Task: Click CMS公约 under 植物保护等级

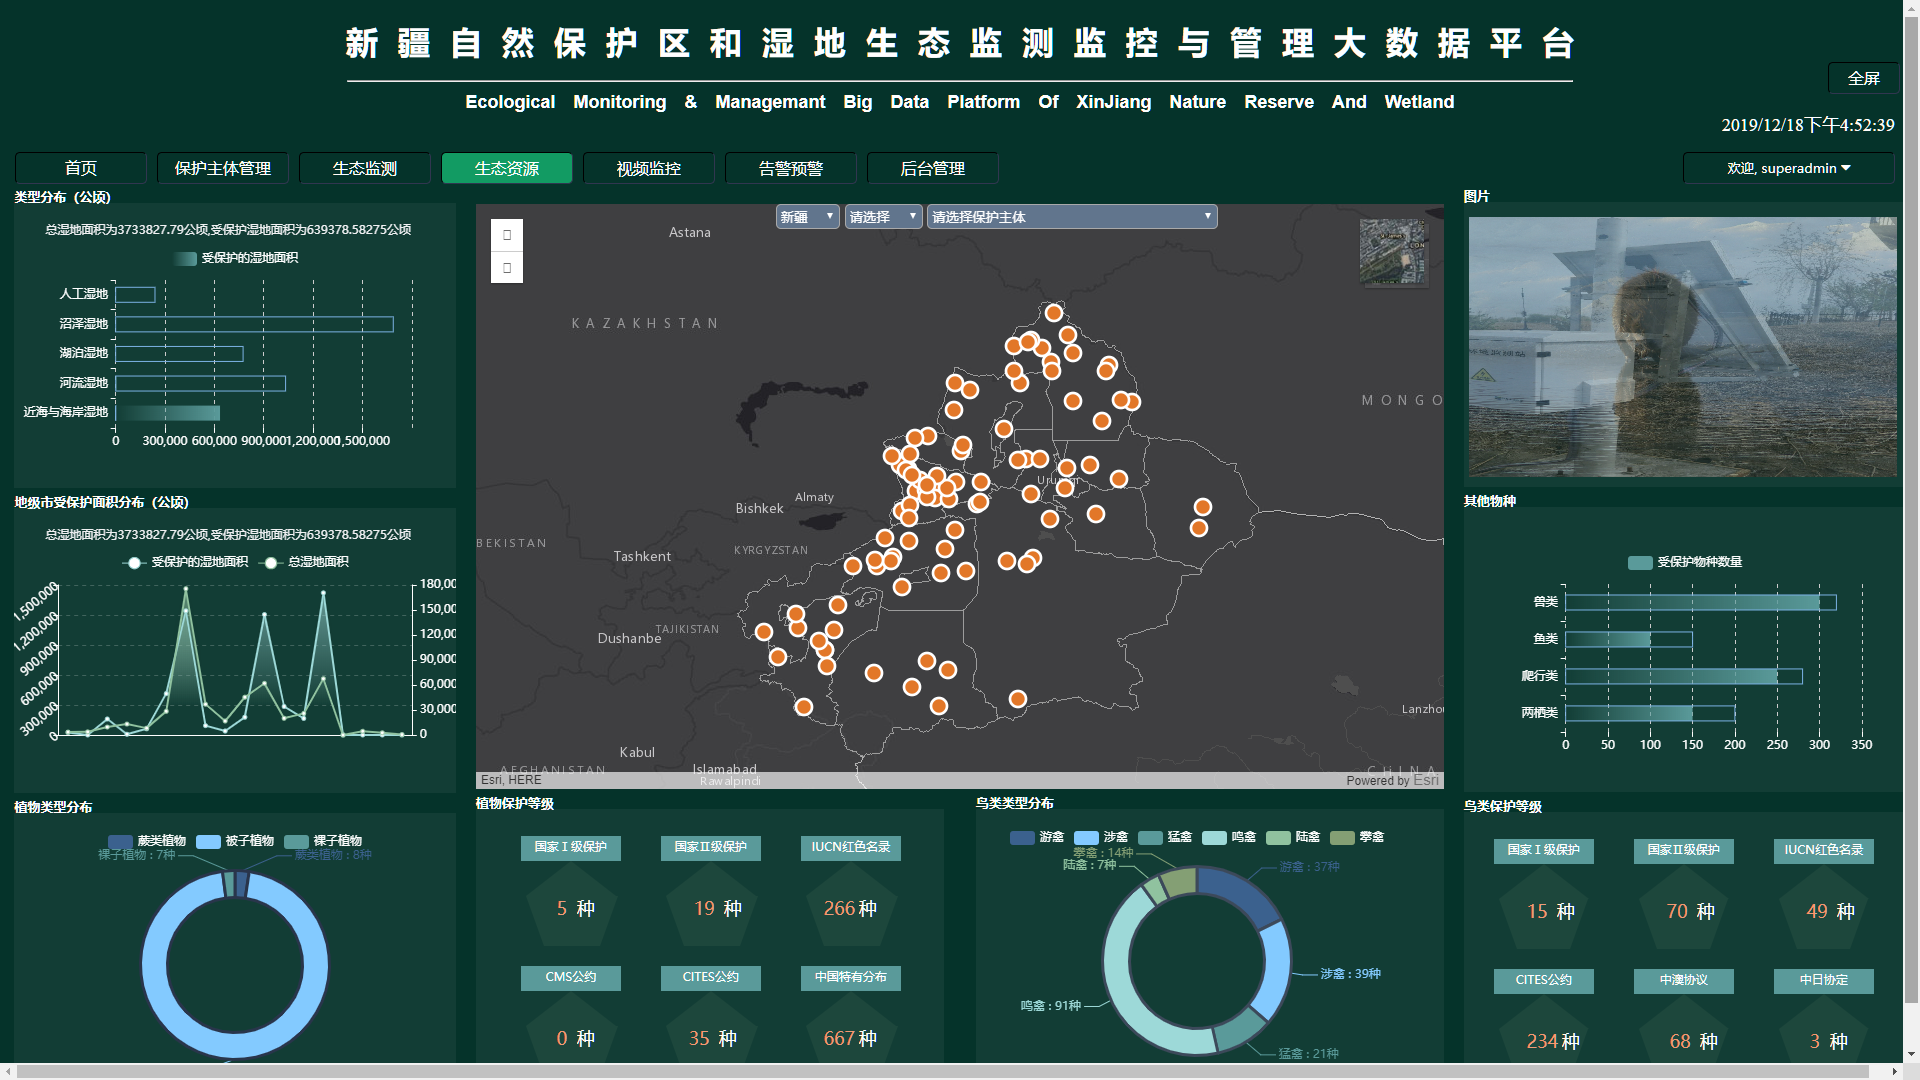Action: [571, 978]
